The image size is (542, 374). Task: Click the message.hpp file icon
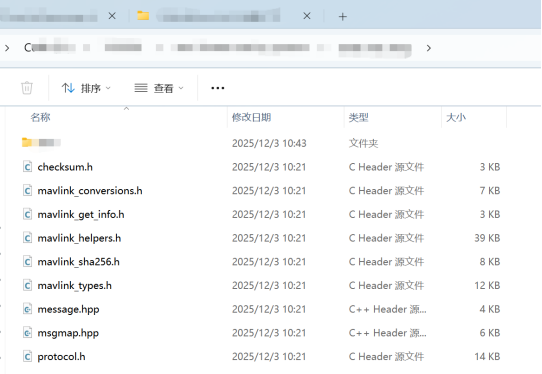click(x=28, y=309)
